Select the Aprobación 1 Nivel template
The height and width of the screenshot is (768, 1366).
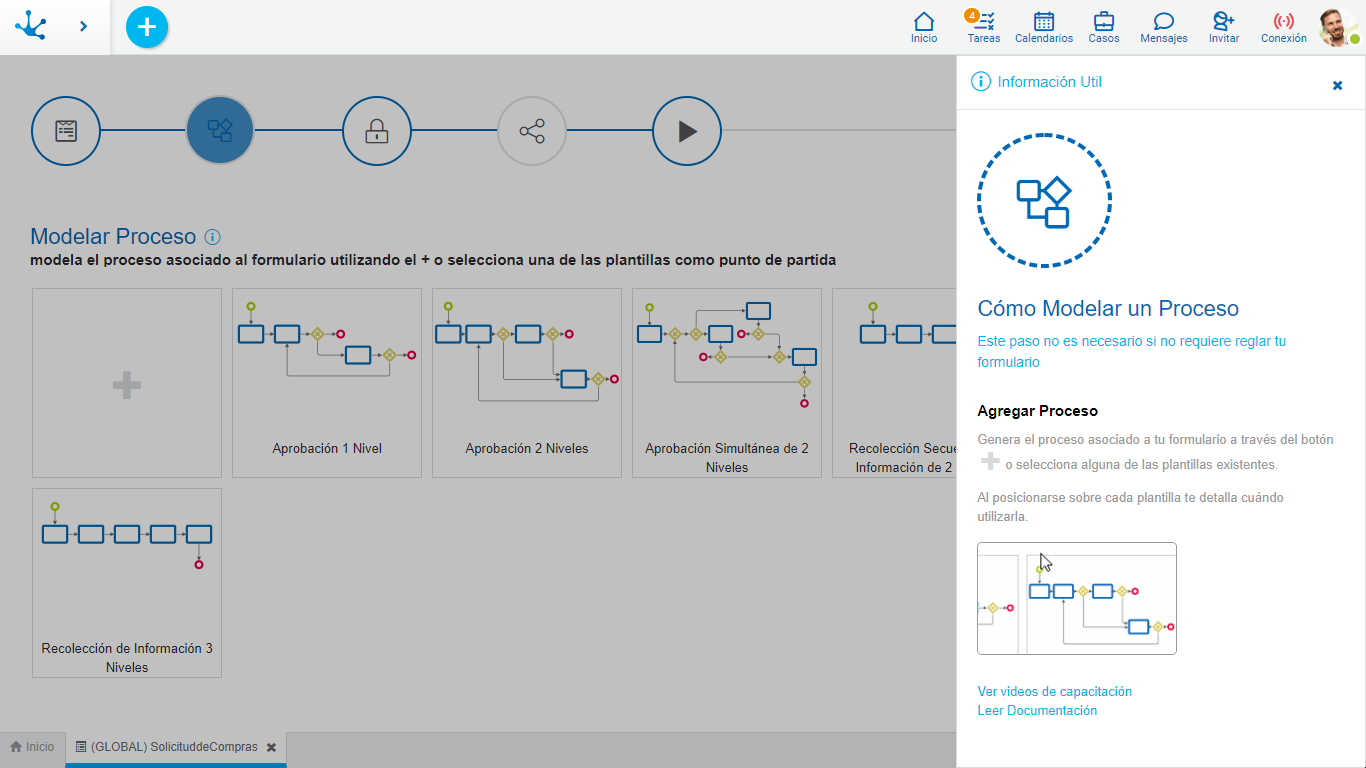click(327, 383)
